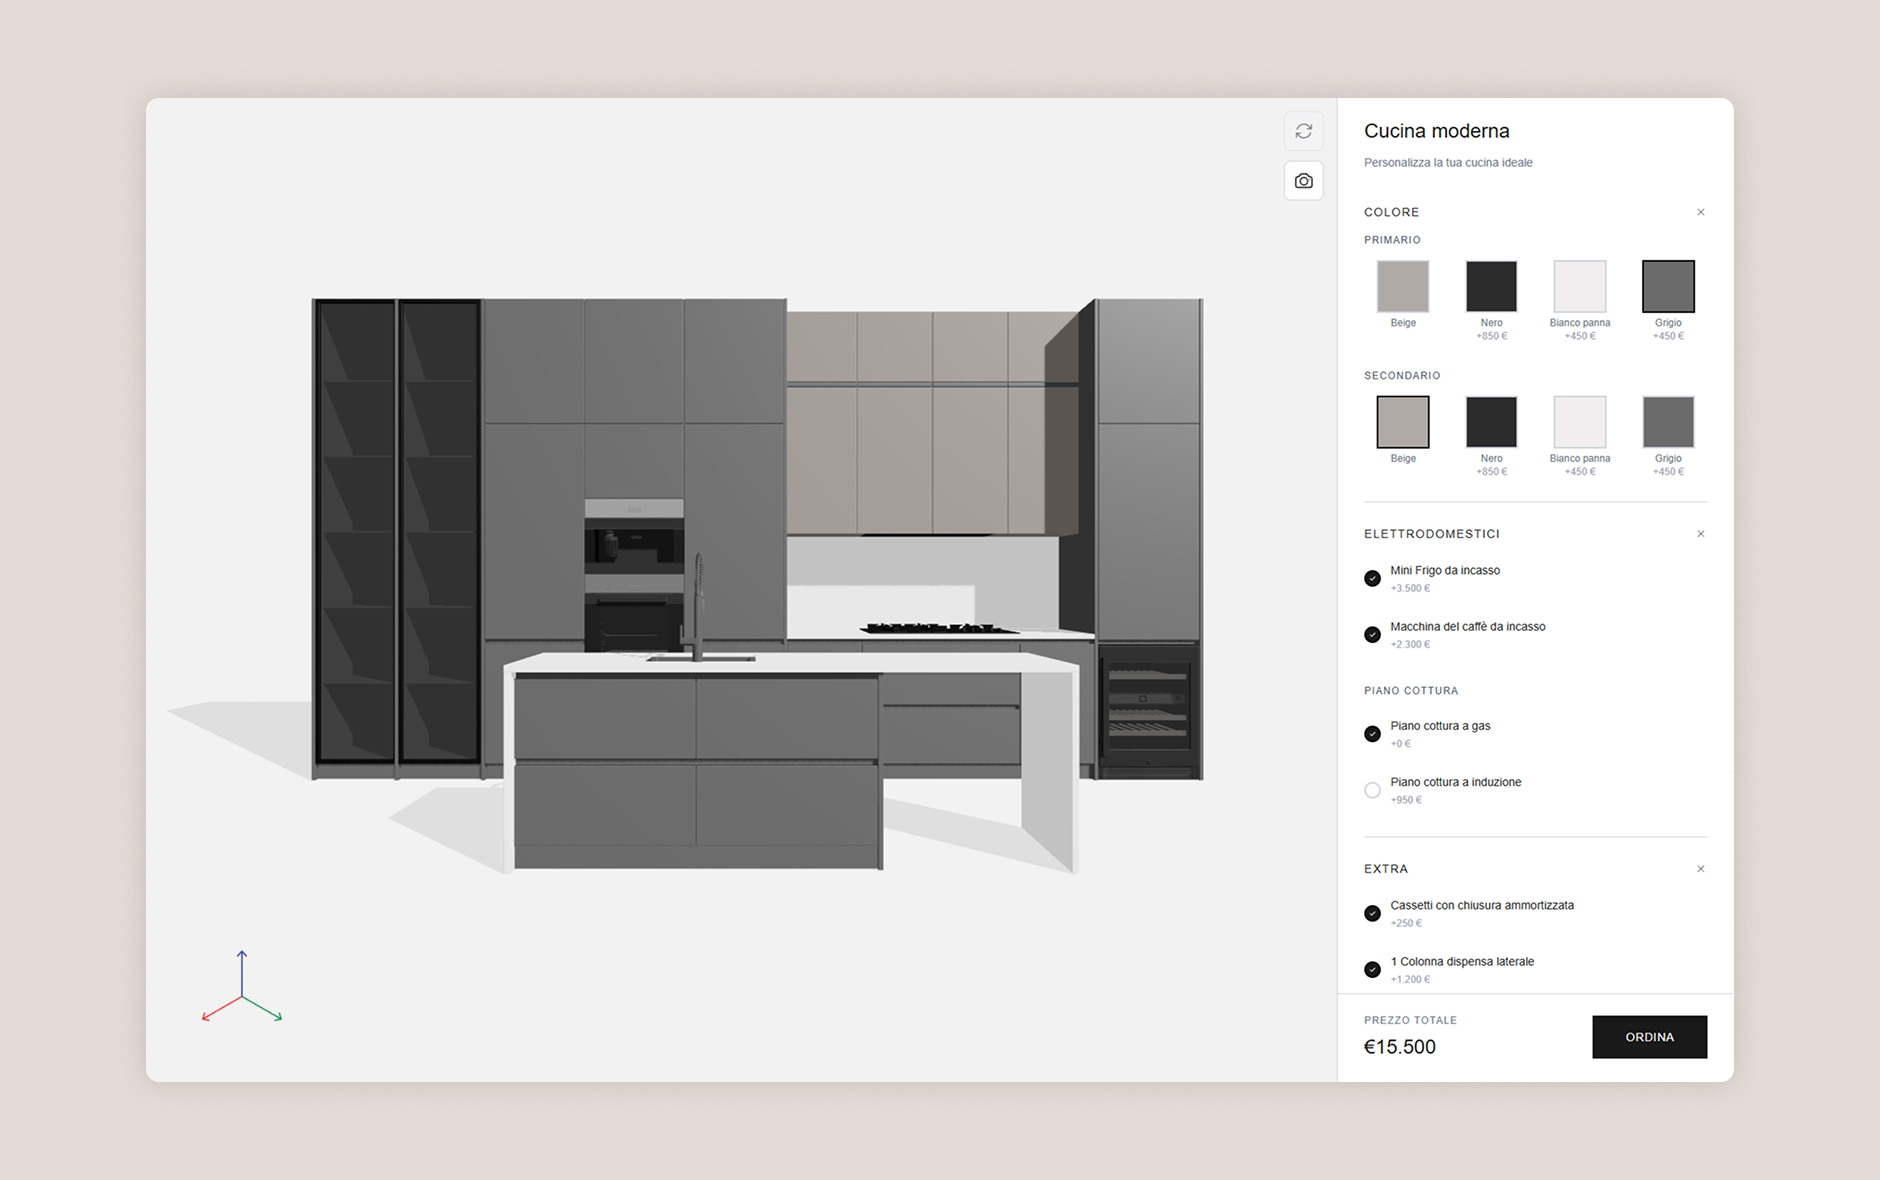Choose Beige primary color swatch
Viewport: 1880px width, 1180px height.
[x=1402, y=287]
